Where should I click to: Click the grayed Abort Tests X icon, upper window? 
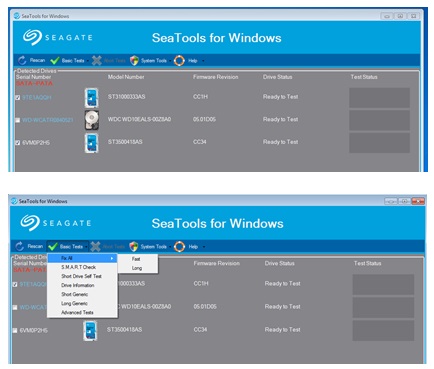[97, 60]
